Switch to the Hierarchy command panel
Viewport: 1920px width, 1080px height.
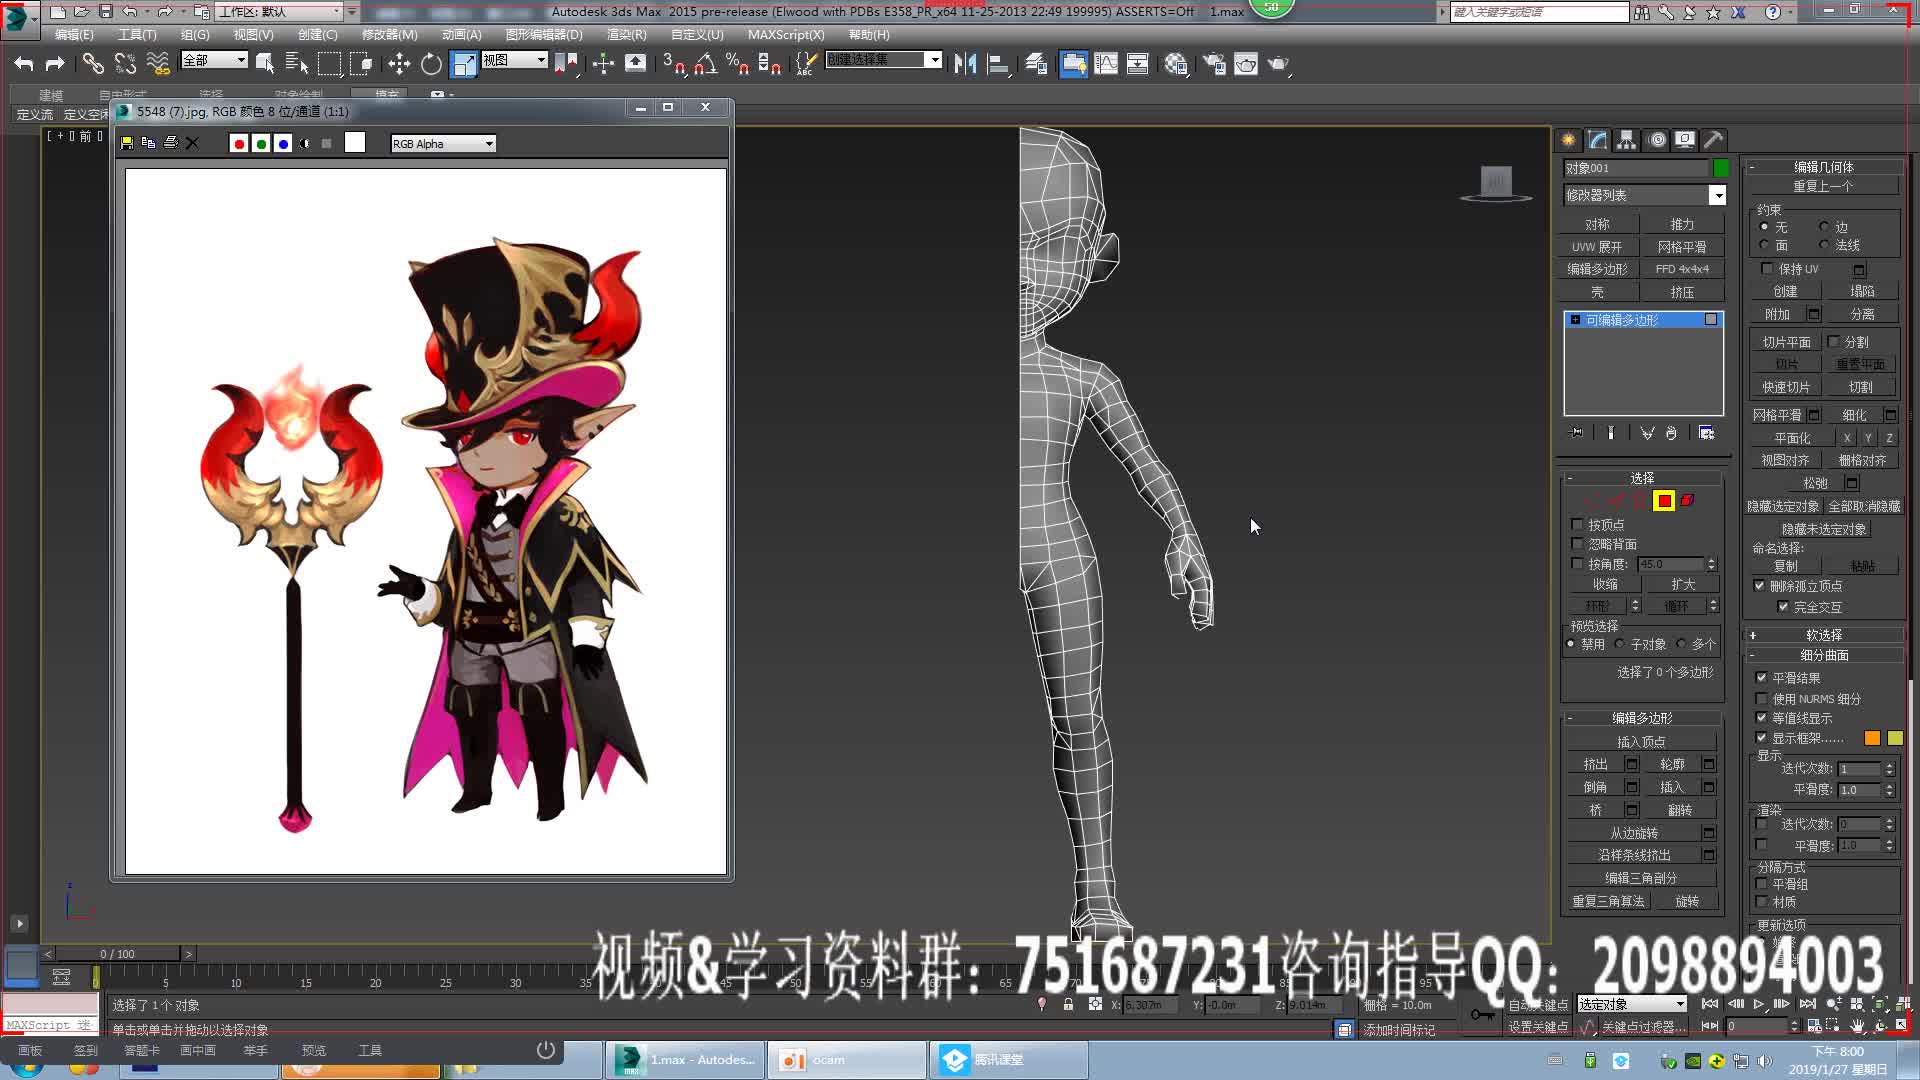[x=1625, y=140]
